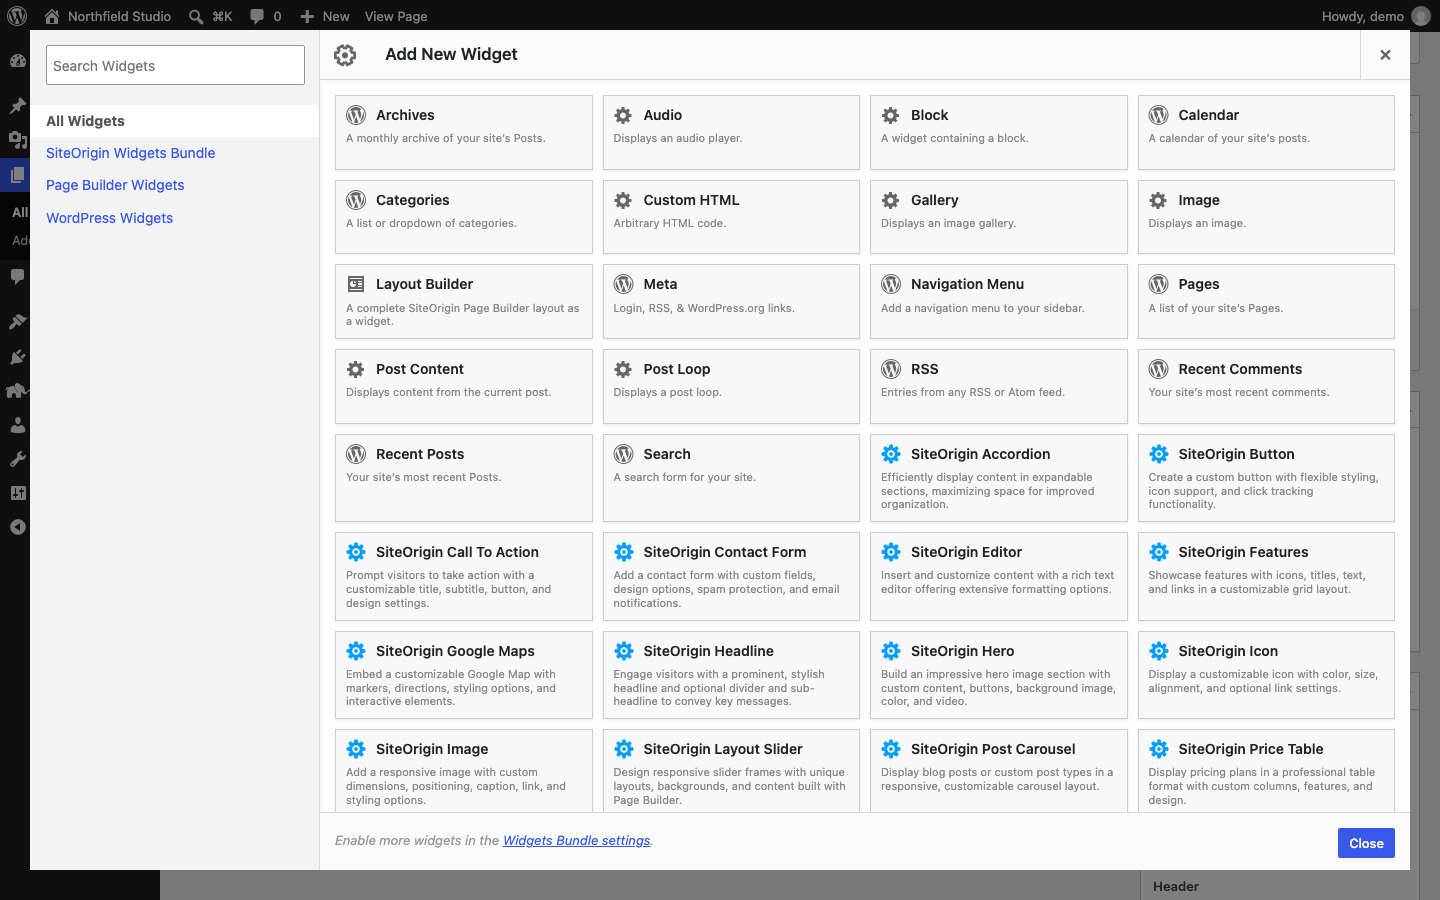Click the Add New Widget header gear icon

(x=345, y=55)
